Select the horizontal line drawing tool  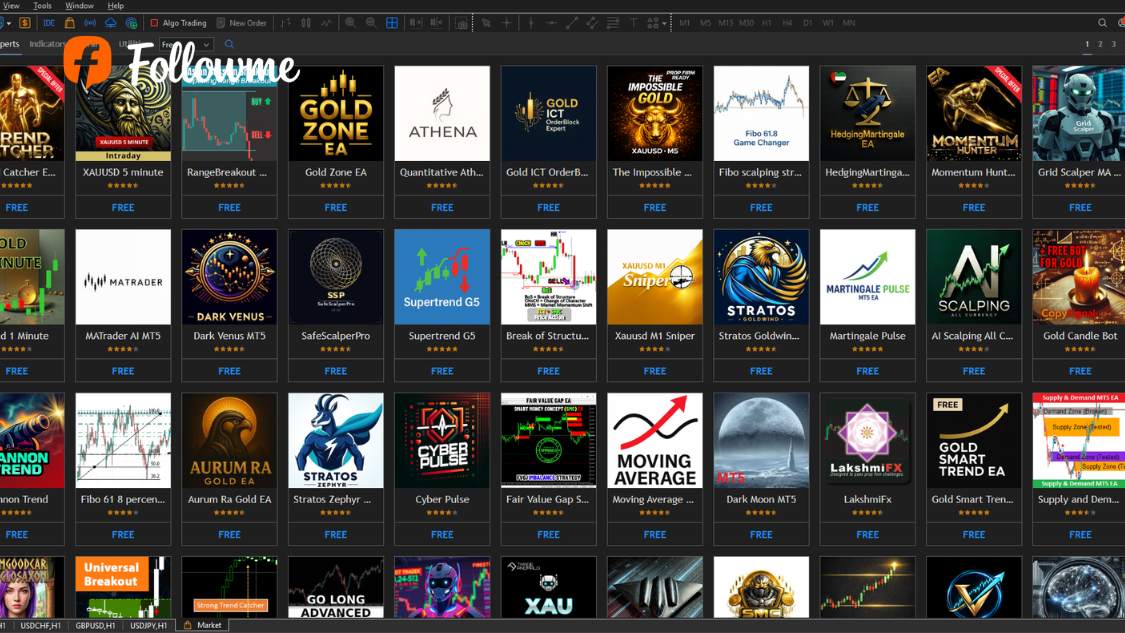(x=551, y=23)
